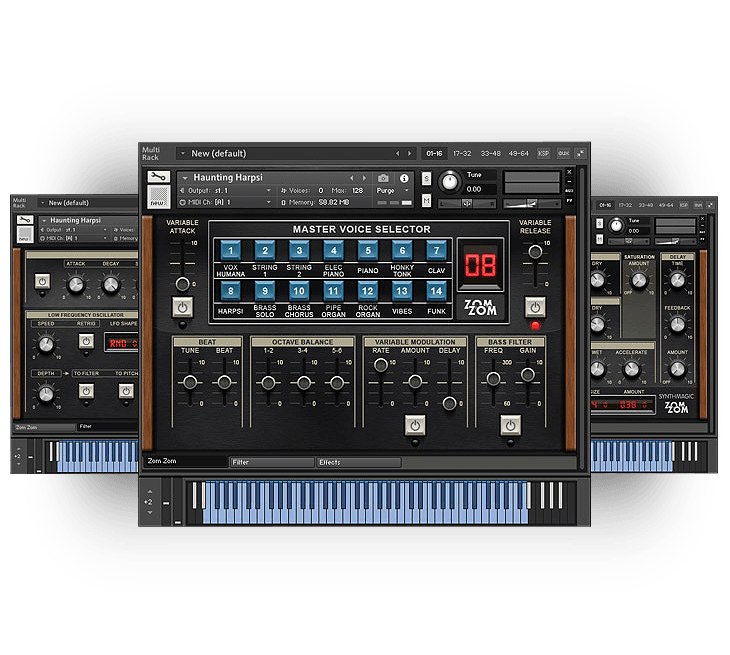The image size is (730, 655).
Task: Select voice 9 Brass Solo
Action: click(x=265, y=291)
